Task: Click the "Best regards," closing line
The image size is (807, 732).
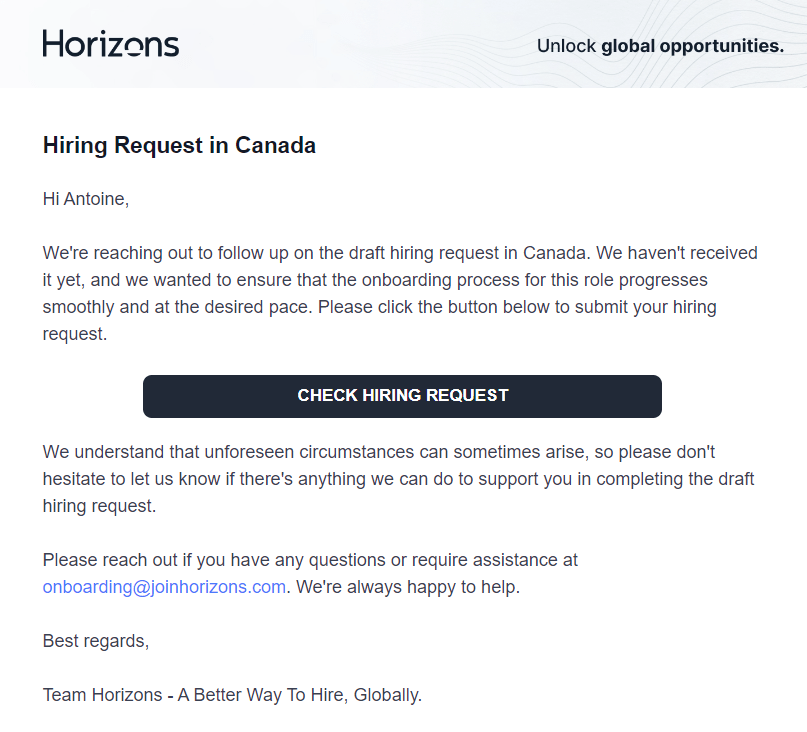Action: [96, 641]
